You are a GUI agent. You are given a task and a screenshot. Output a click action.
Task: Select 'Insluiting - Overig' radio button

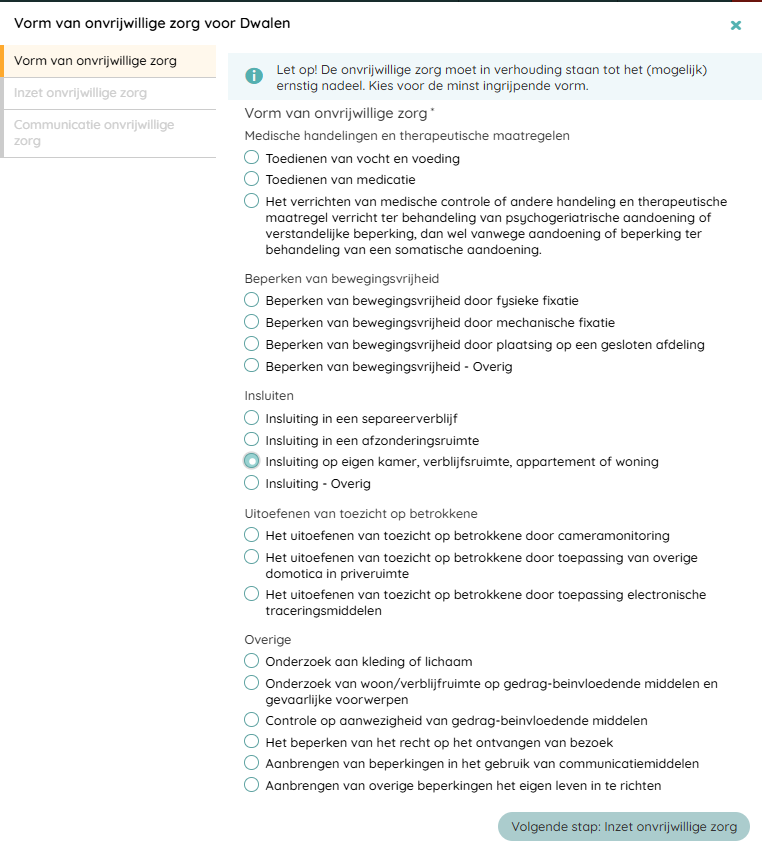tap(252, 483)
